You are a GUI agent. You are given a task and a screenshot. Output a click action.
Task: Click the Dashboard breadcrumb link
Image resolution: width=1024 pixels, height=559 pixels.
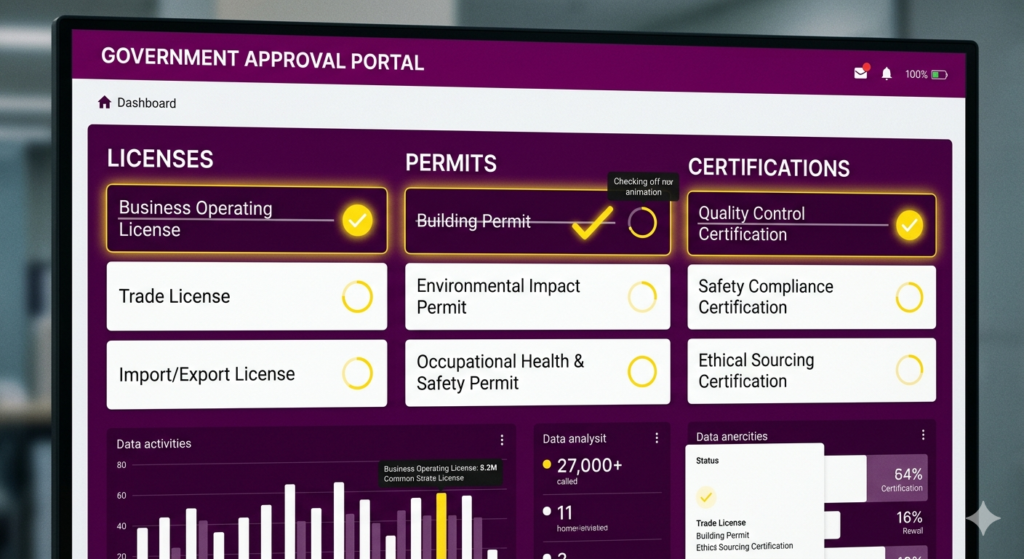pyautogui.click(x=146, y=103)
